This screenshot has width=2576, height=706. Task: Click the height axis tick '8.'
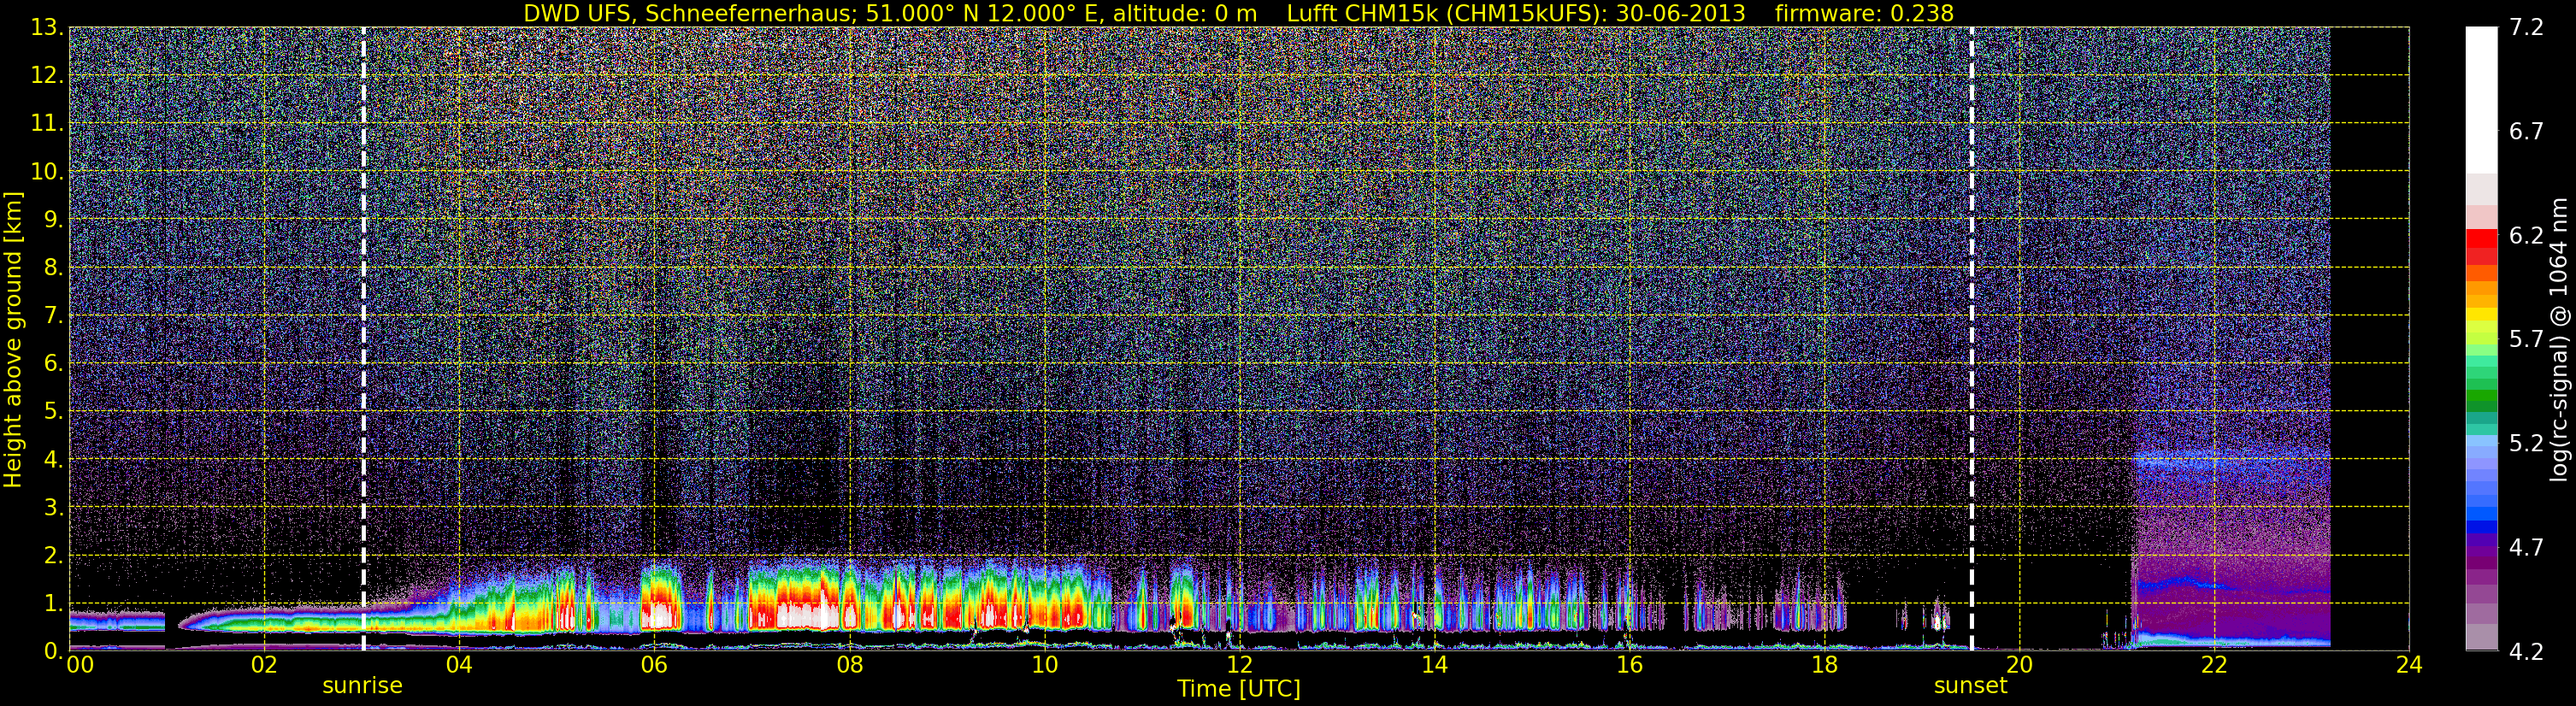53,267
